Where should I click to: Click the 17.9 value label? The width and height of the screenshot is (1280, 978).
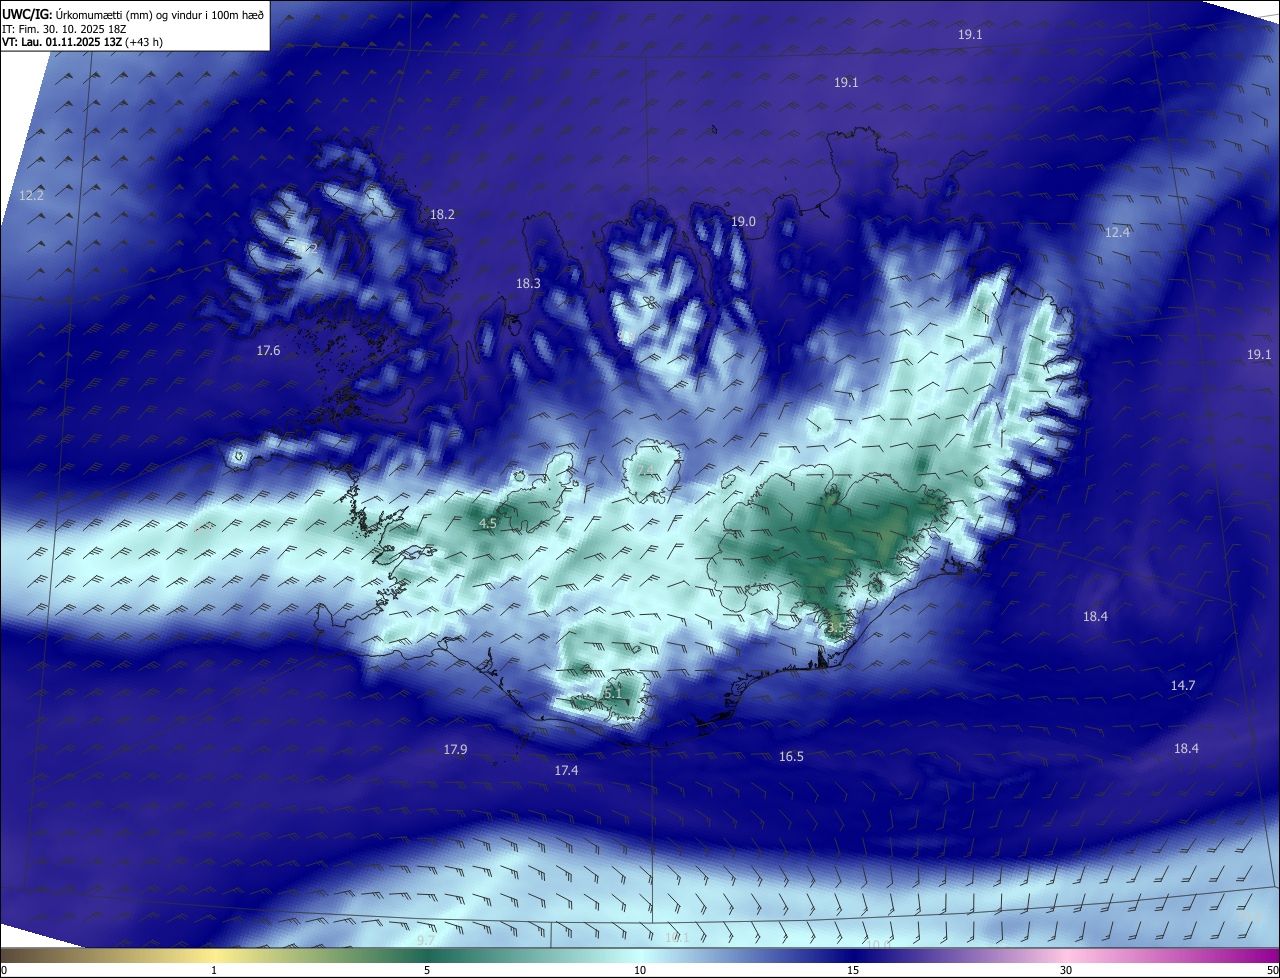pyautogui.click(x=455, y=750)
